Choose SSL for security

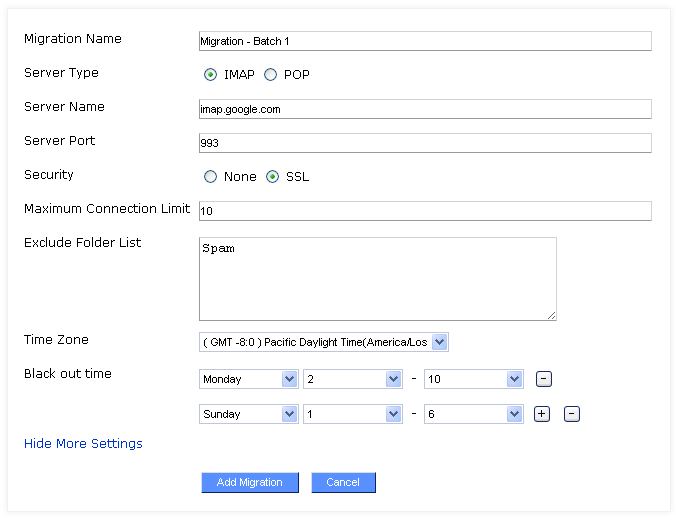tap(272, 177)
